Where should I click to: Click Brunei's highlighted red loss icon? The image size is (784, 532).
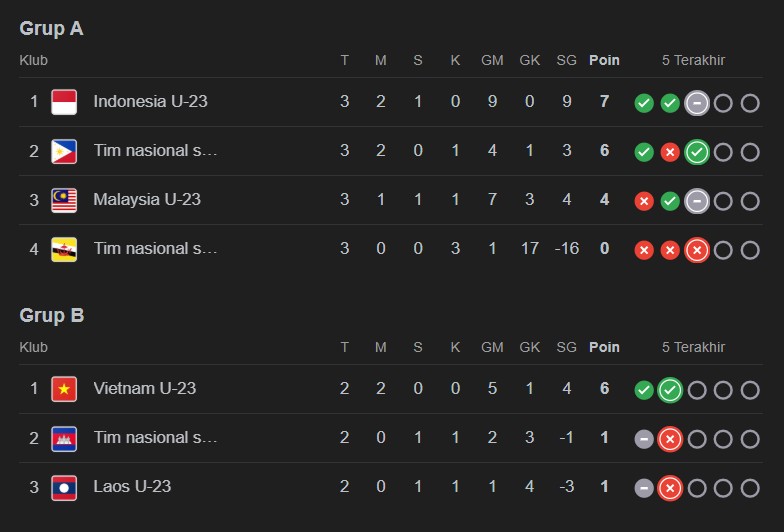pos(697,250)
